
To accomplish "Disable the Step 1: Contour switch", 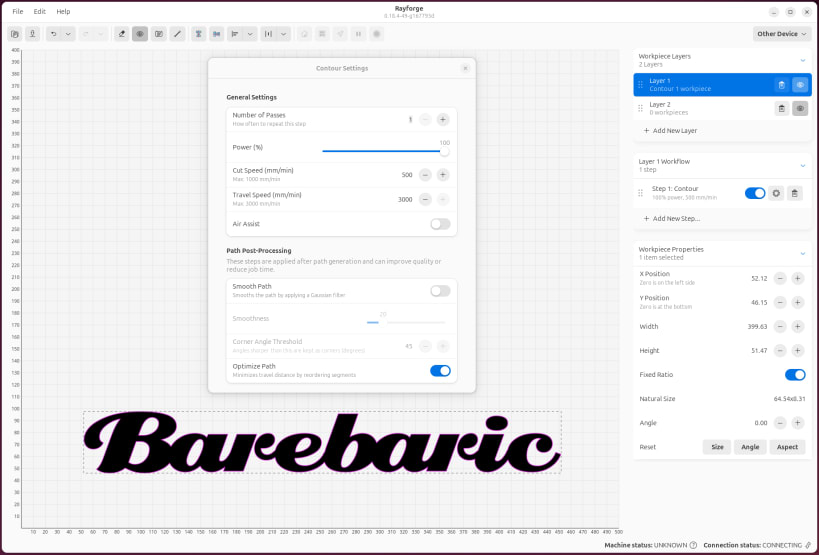I will pyautogui.click(x=755, y=193).
